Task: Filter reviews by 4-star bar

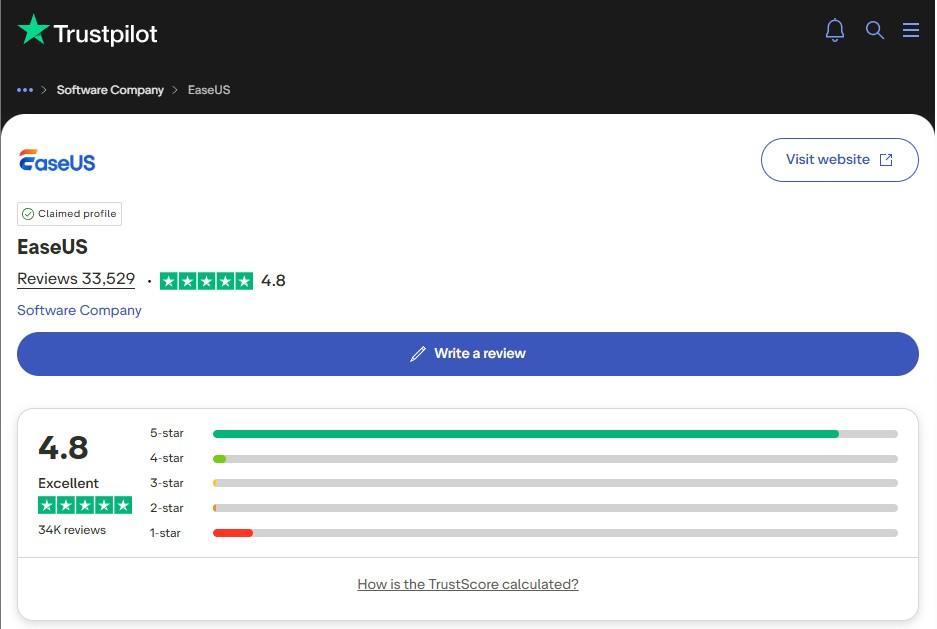Action: point(555,459)
